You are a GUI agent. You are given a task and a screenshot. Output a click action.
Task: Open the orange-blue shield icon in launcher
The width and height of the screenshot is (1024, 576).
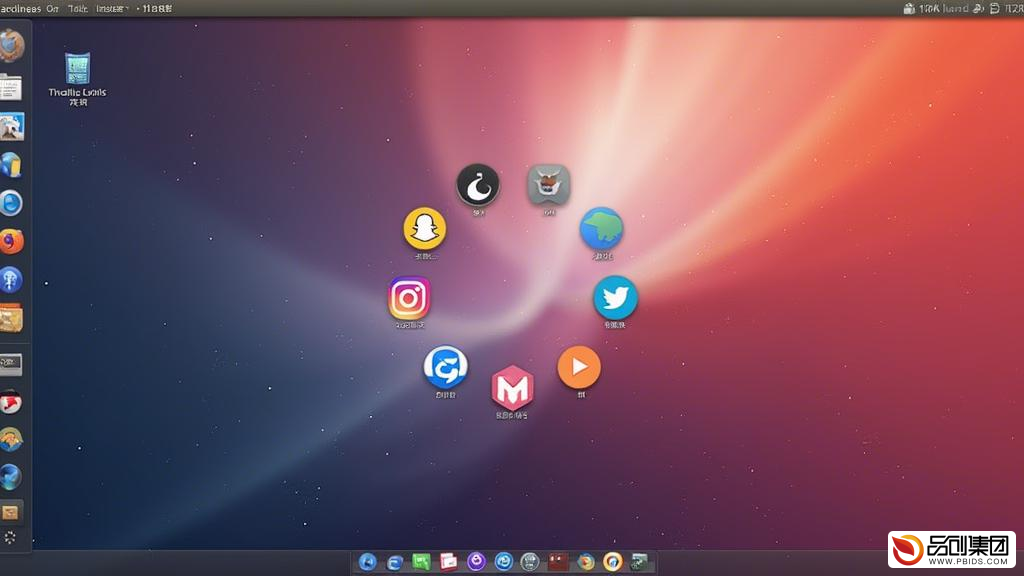click(x=11, y=440)
